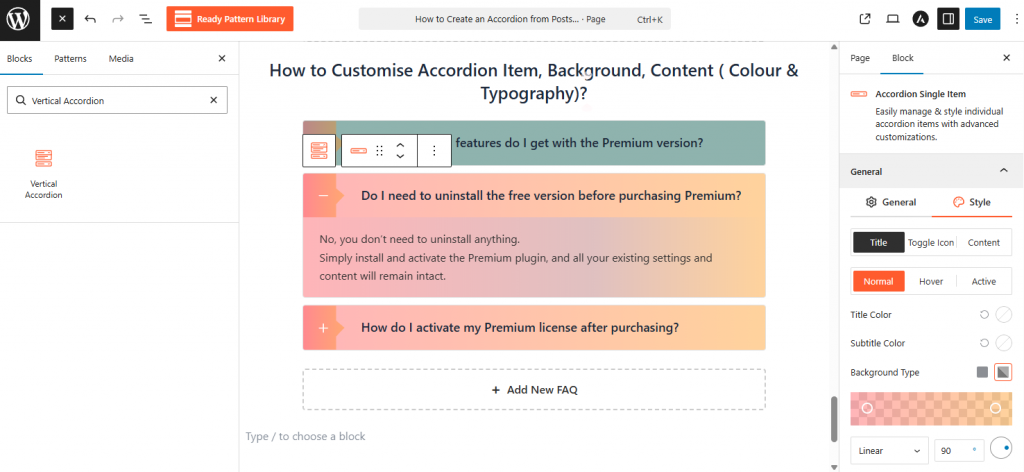This screenshot has width=1024, height=472.
Task: Open the Document Overview list icon
Action: click(x=145, y=19)
